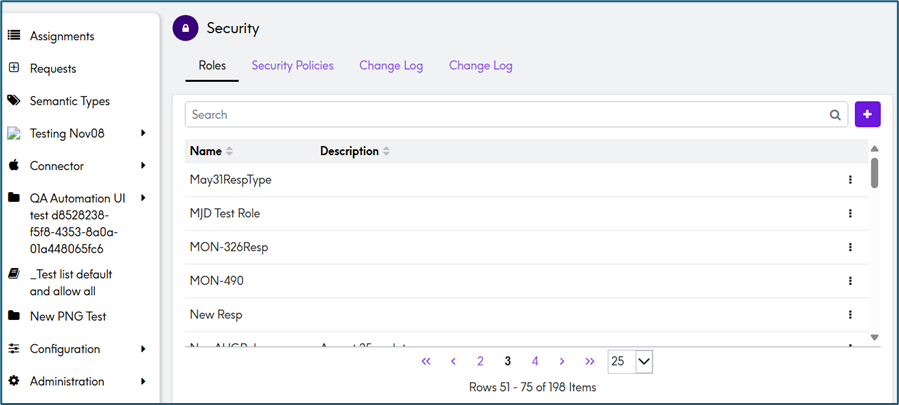Expand the Configuration submenu arrow
The height and width of the screenshot is (405, 899).
[143, 349]
